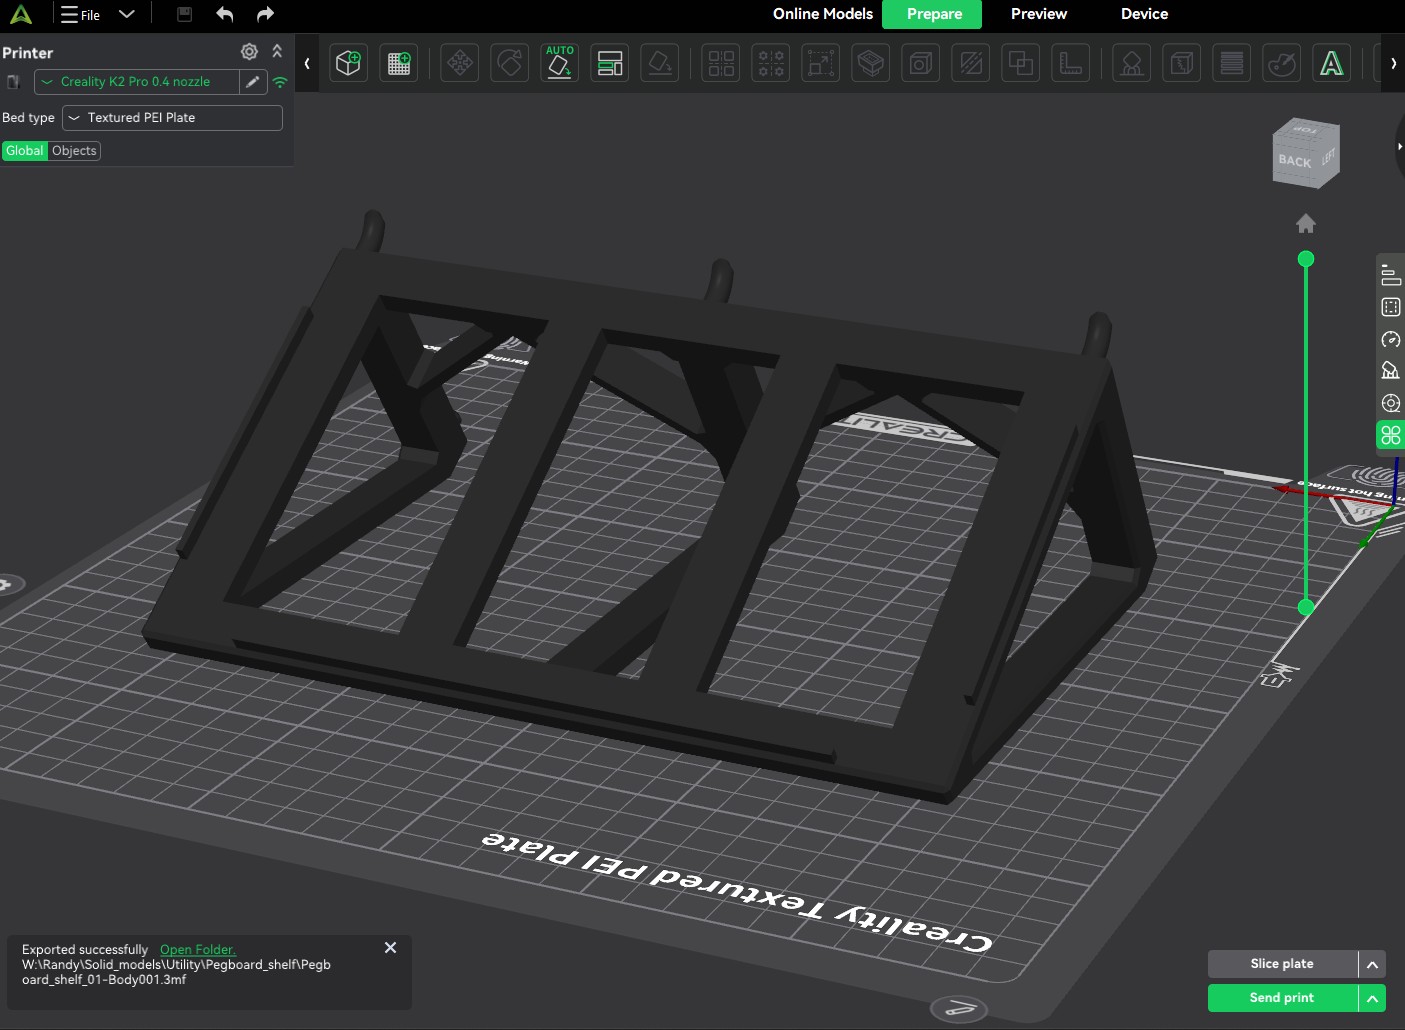Open the Bed type dropdown
1405x1030 pixels.
click(x=172, y=118)
